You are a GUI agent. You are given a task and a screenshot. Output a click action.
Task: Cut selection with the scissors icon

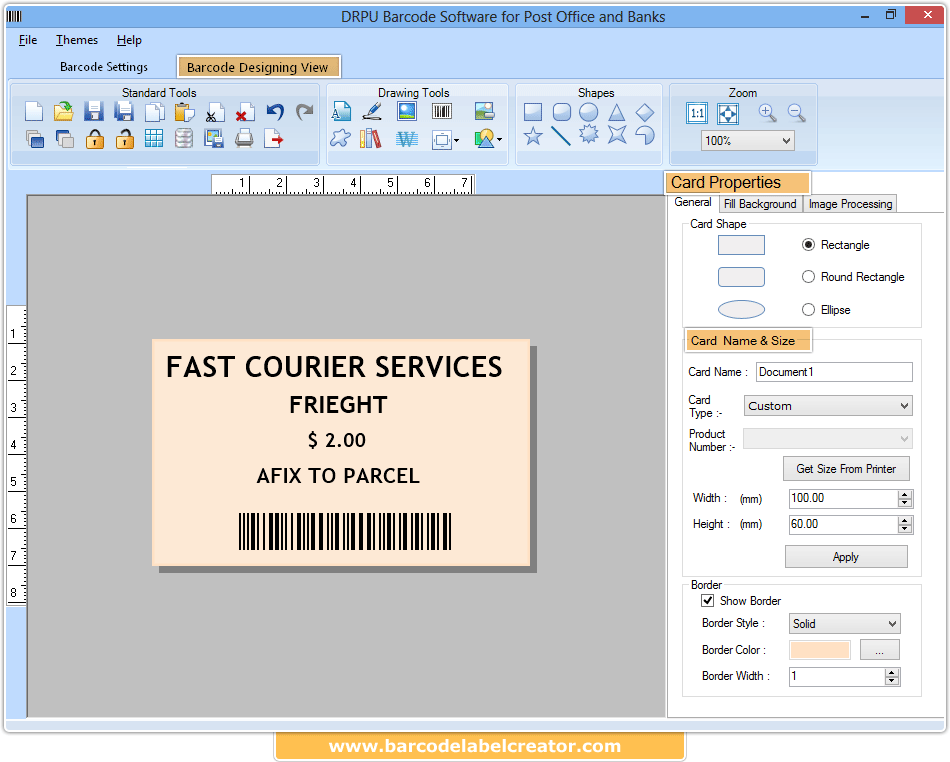214,112
